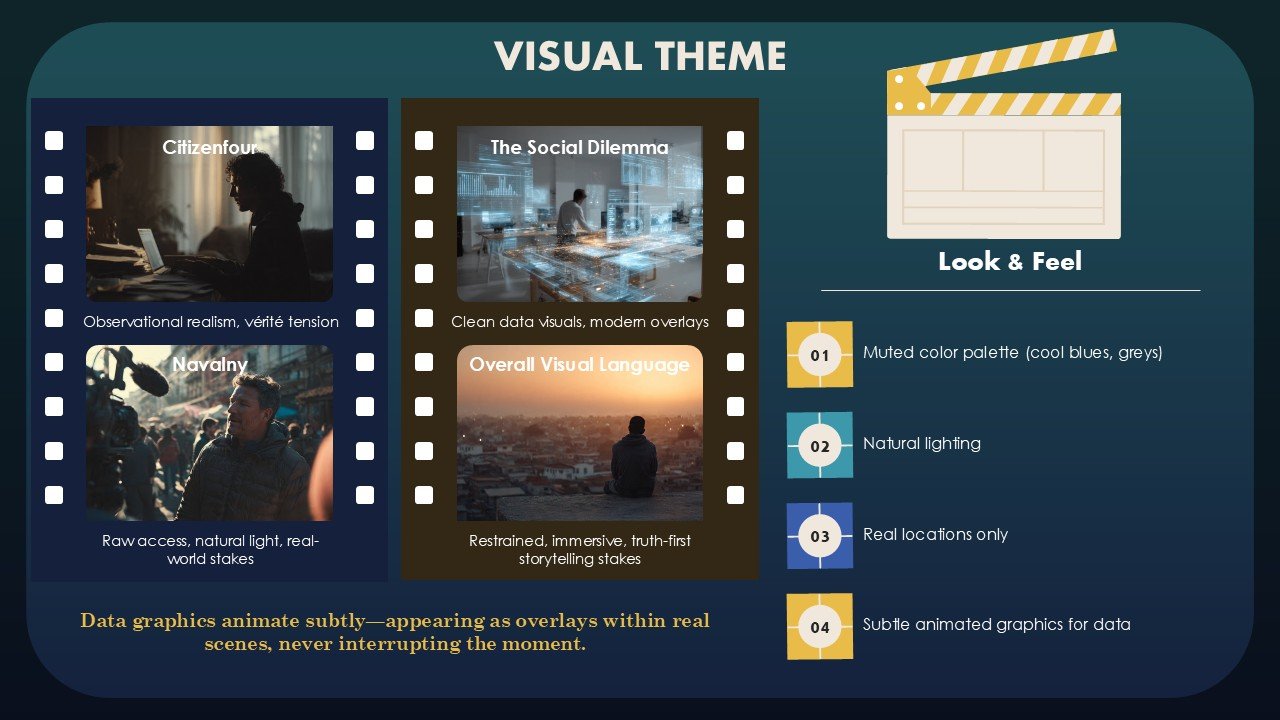Select the yellow 04 numbered badge
Image resolution: width=1280 pixels, height=720 pixels.
click(x=819, y=627)
